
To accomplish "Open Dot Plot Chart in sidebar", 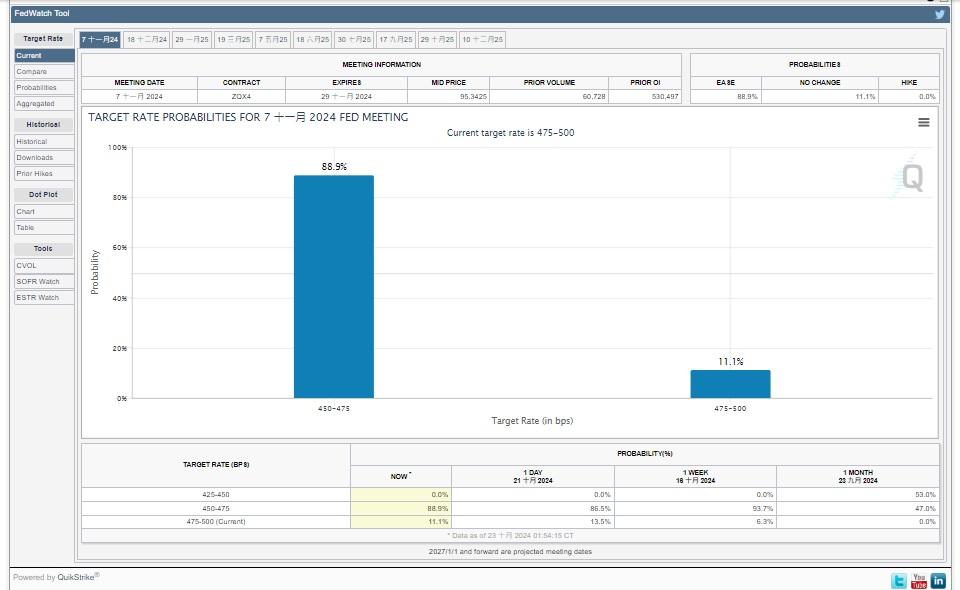I will 44,212.
